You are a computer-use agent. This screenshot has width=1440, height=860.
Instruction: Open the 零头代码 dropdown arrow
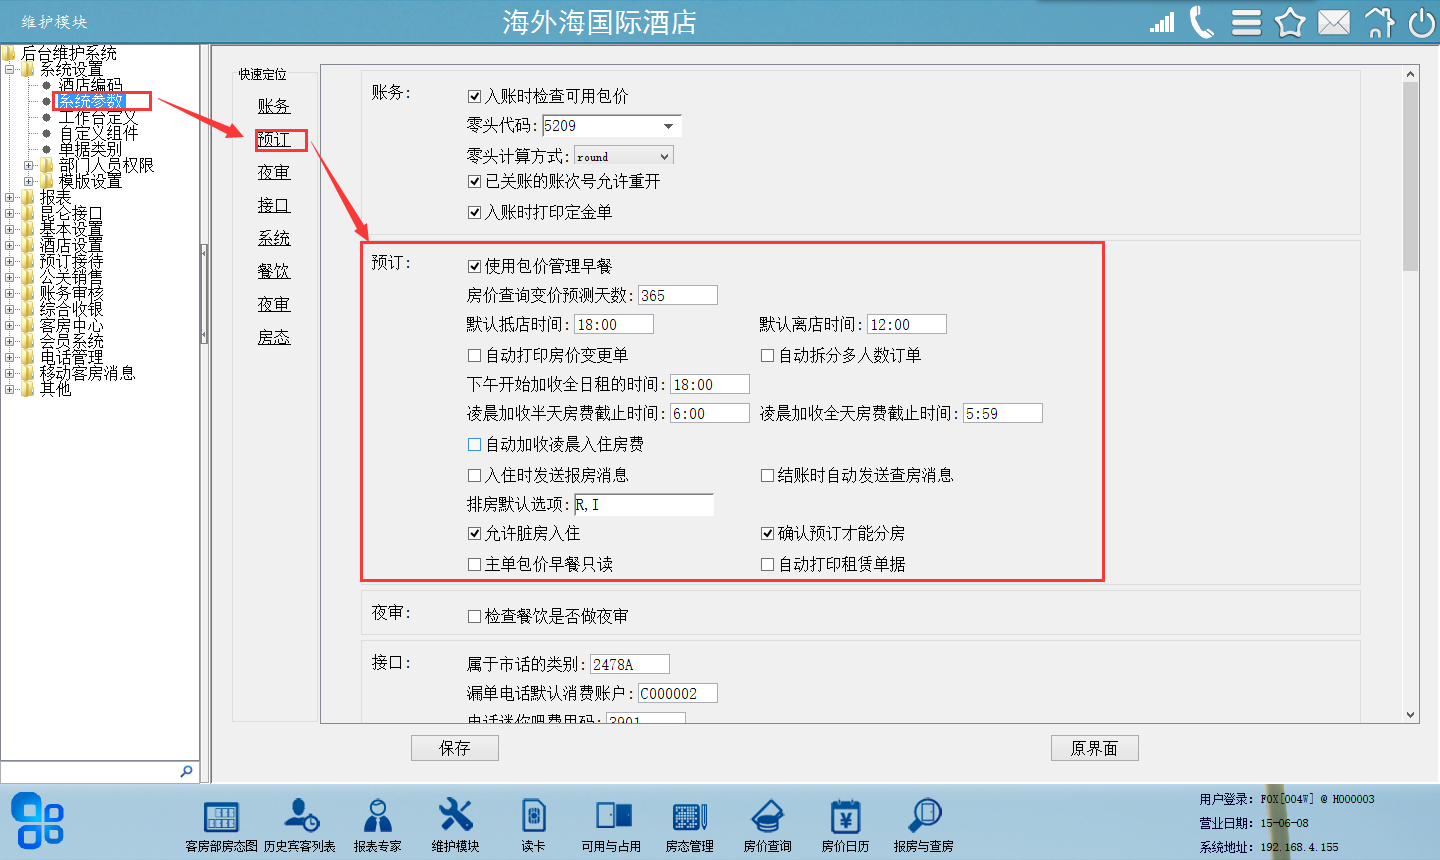point(668,126)
